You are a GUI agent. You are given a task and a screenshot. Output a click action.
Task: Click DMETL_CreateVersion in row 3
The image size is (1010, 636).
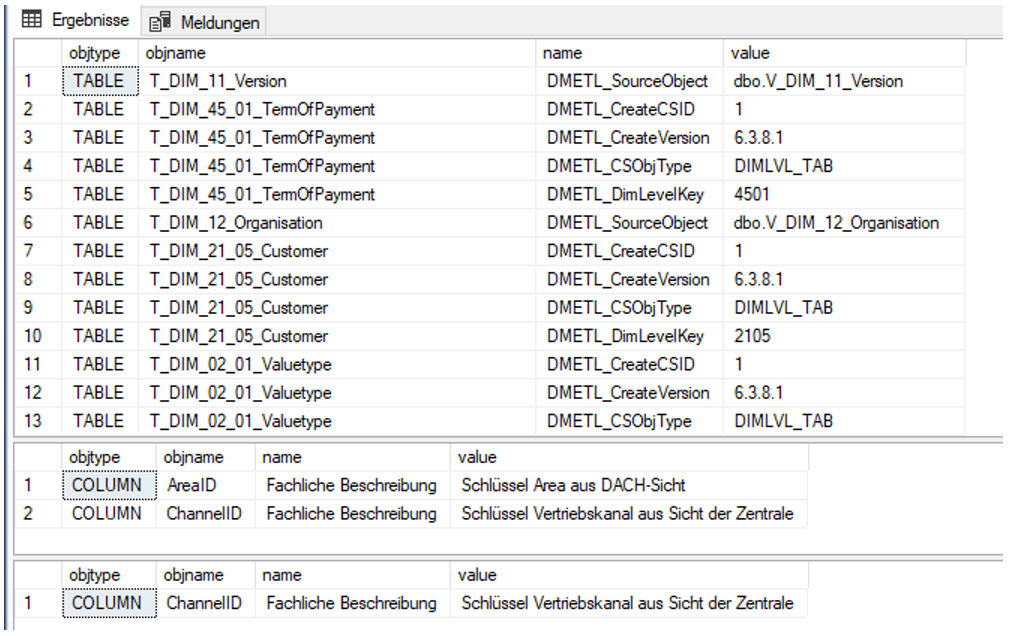(x=629, y=138)
